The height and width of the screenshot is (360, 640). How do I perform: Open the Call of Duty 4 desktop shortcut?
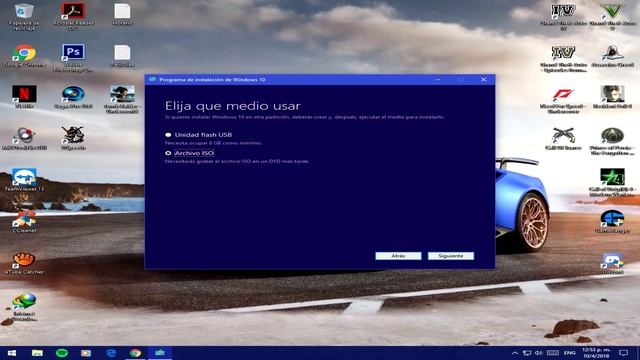[612, 182]
